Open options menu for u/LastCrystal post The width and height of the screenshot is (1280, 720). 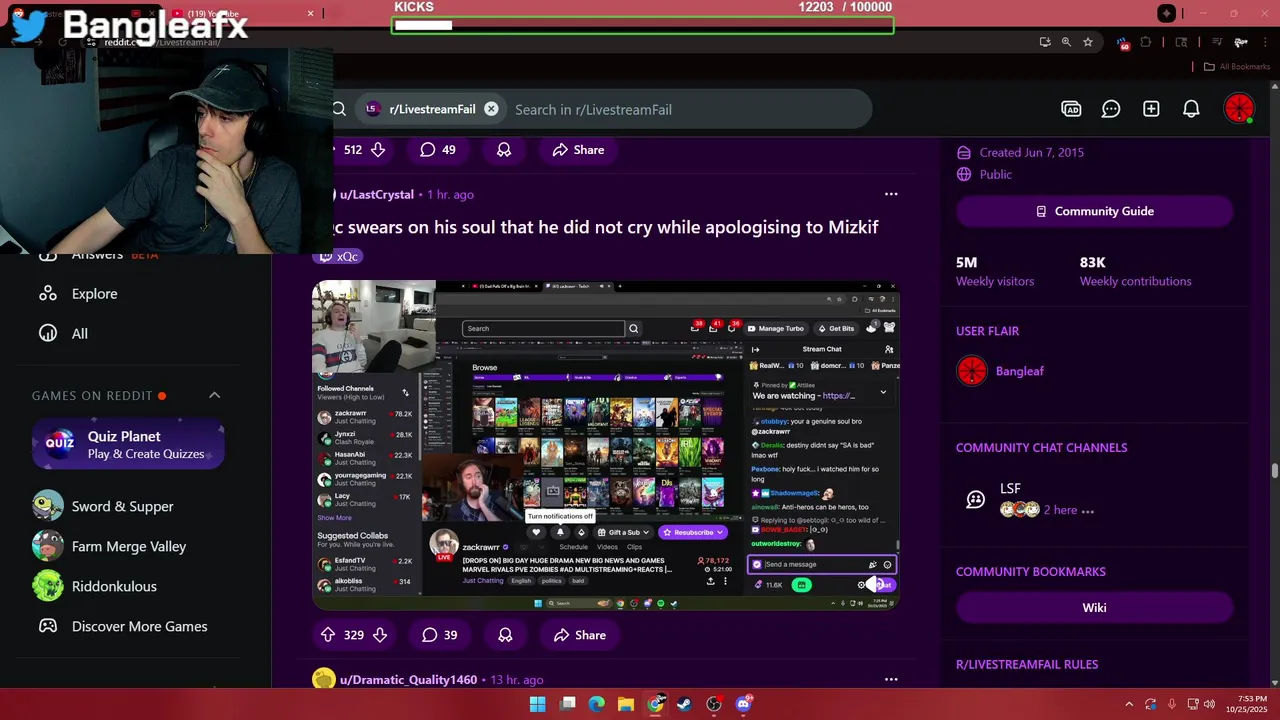pos(891,194)
